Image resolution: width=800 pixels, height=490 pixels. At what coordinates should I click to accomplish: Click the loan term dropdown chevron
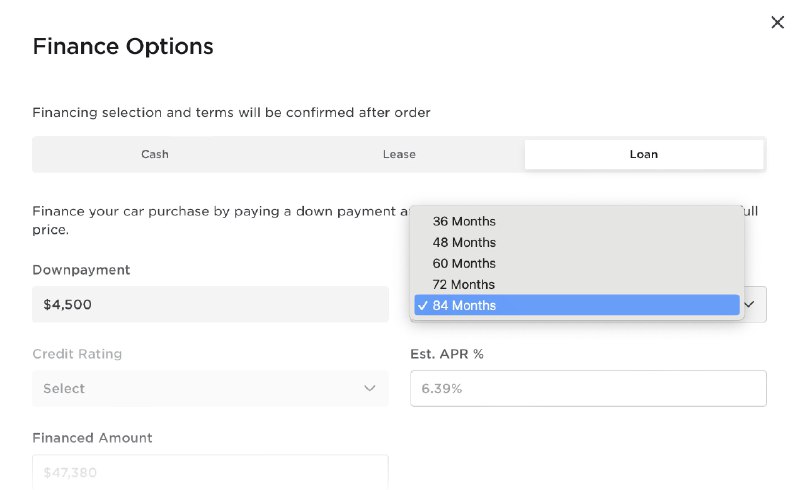(x=749, y=304)
